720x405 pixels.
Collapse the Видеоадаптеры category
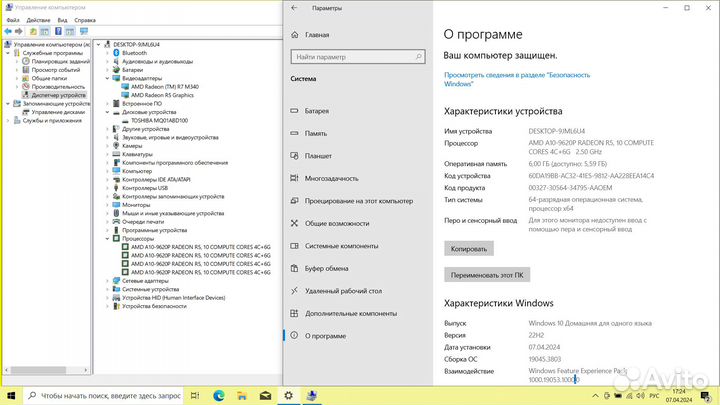tap(107, 78)
